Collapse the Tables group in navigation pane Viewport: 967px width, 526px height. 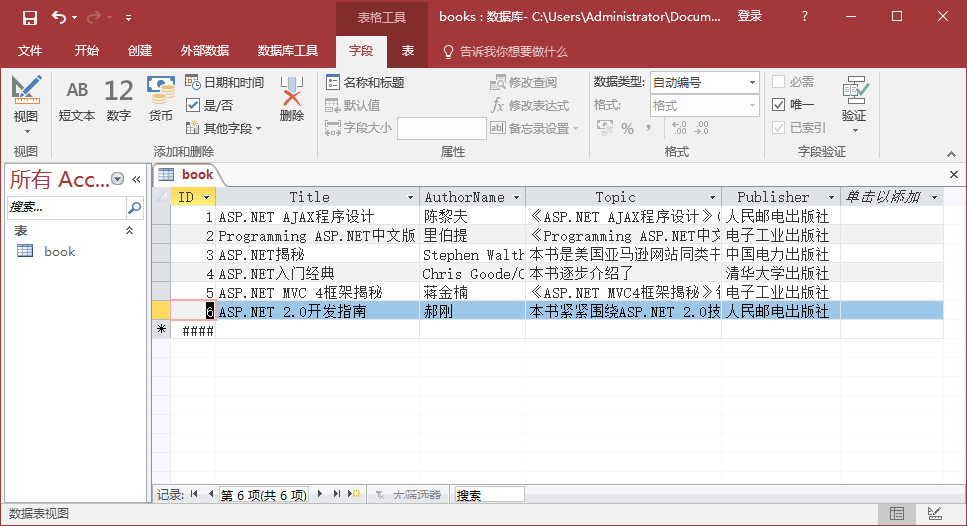[128, 231]
